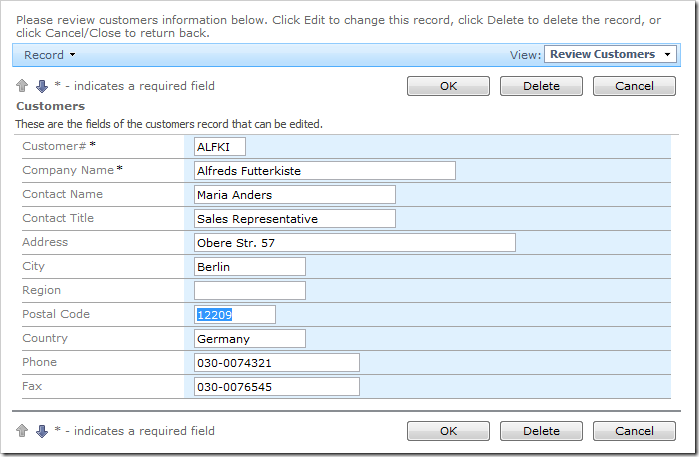Click the bottom previous-record up arrow icon
The width and height of the screenshot is (699, 457).
point(22,431)
